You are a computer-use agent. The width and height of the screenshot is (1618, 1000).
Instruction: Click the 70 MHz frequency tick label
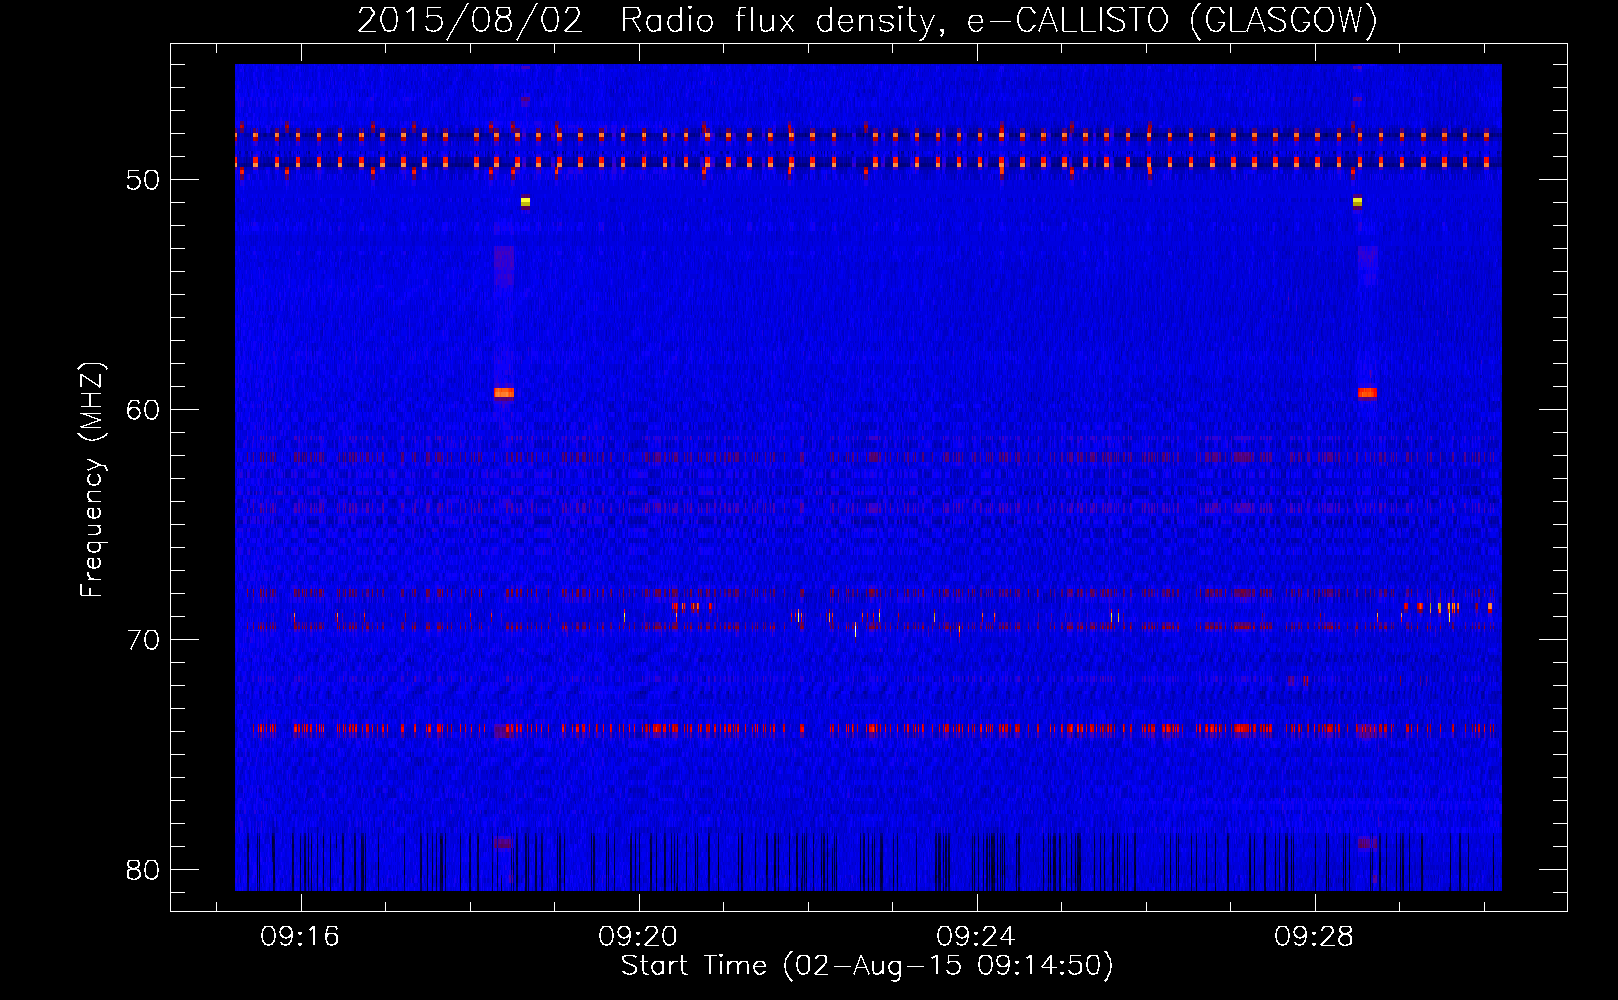tap(143, 640)
